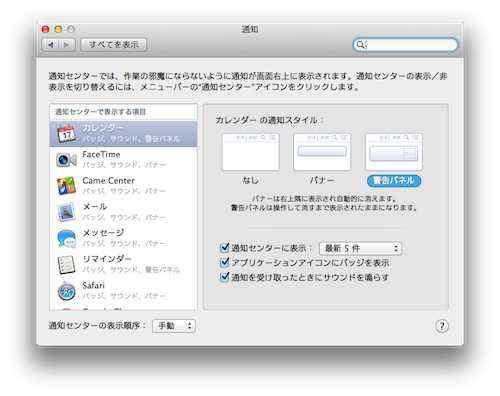Open the 最新 5 件 dropdown
The height and width of the screenshot is (396, 500).
coord(360,248)
